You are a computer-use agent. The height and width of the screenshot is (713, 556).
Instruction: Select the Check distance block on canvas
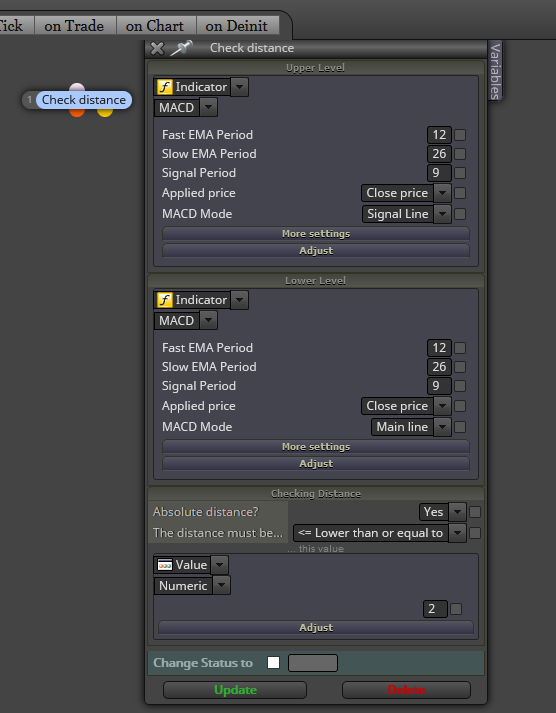[x=84, y=100]
